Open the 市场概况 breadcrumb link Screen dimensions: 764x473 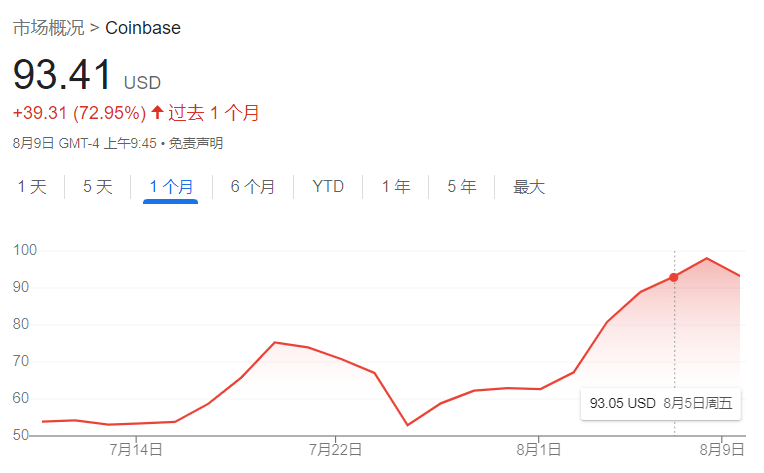coord(48,28)
